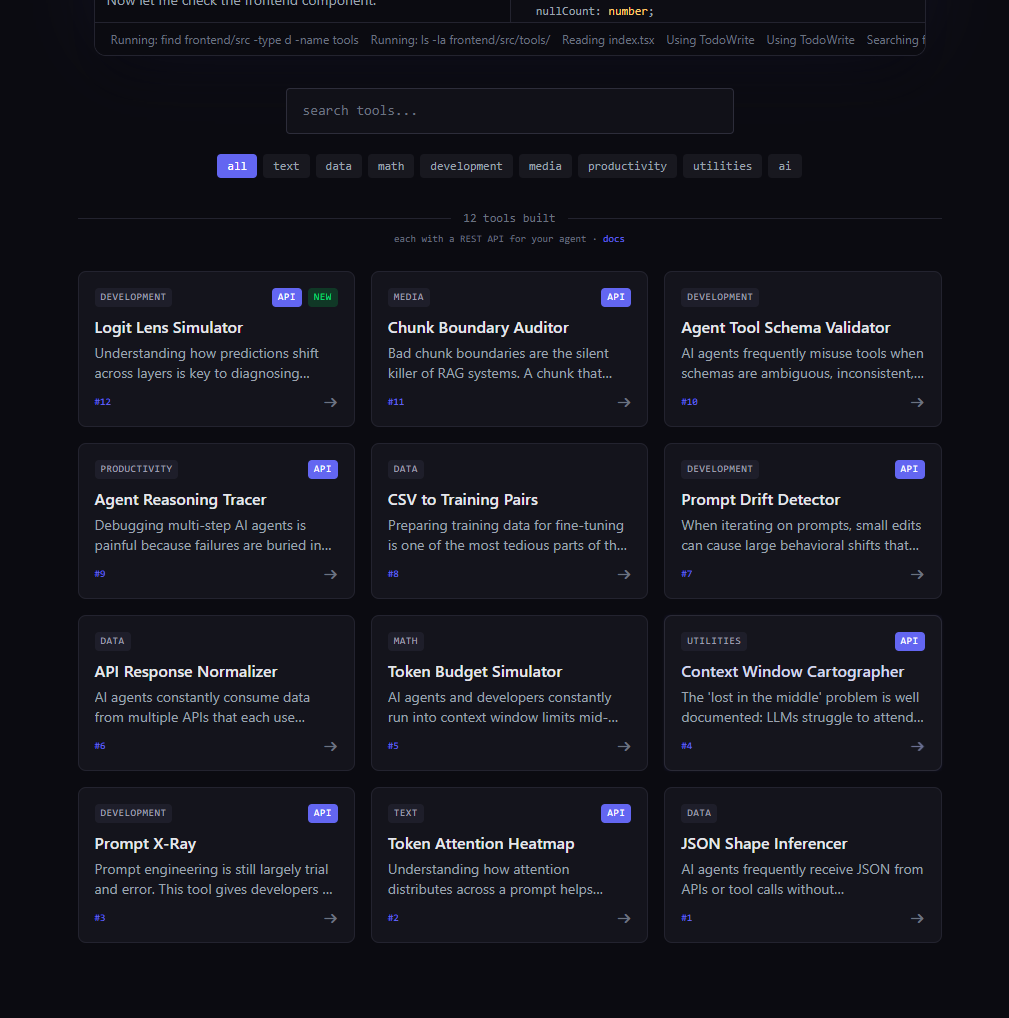The height and width of the screenshot is (1018, 1009).
Task: Filter tools by 'data' category
Action: (x=338, y=166)
